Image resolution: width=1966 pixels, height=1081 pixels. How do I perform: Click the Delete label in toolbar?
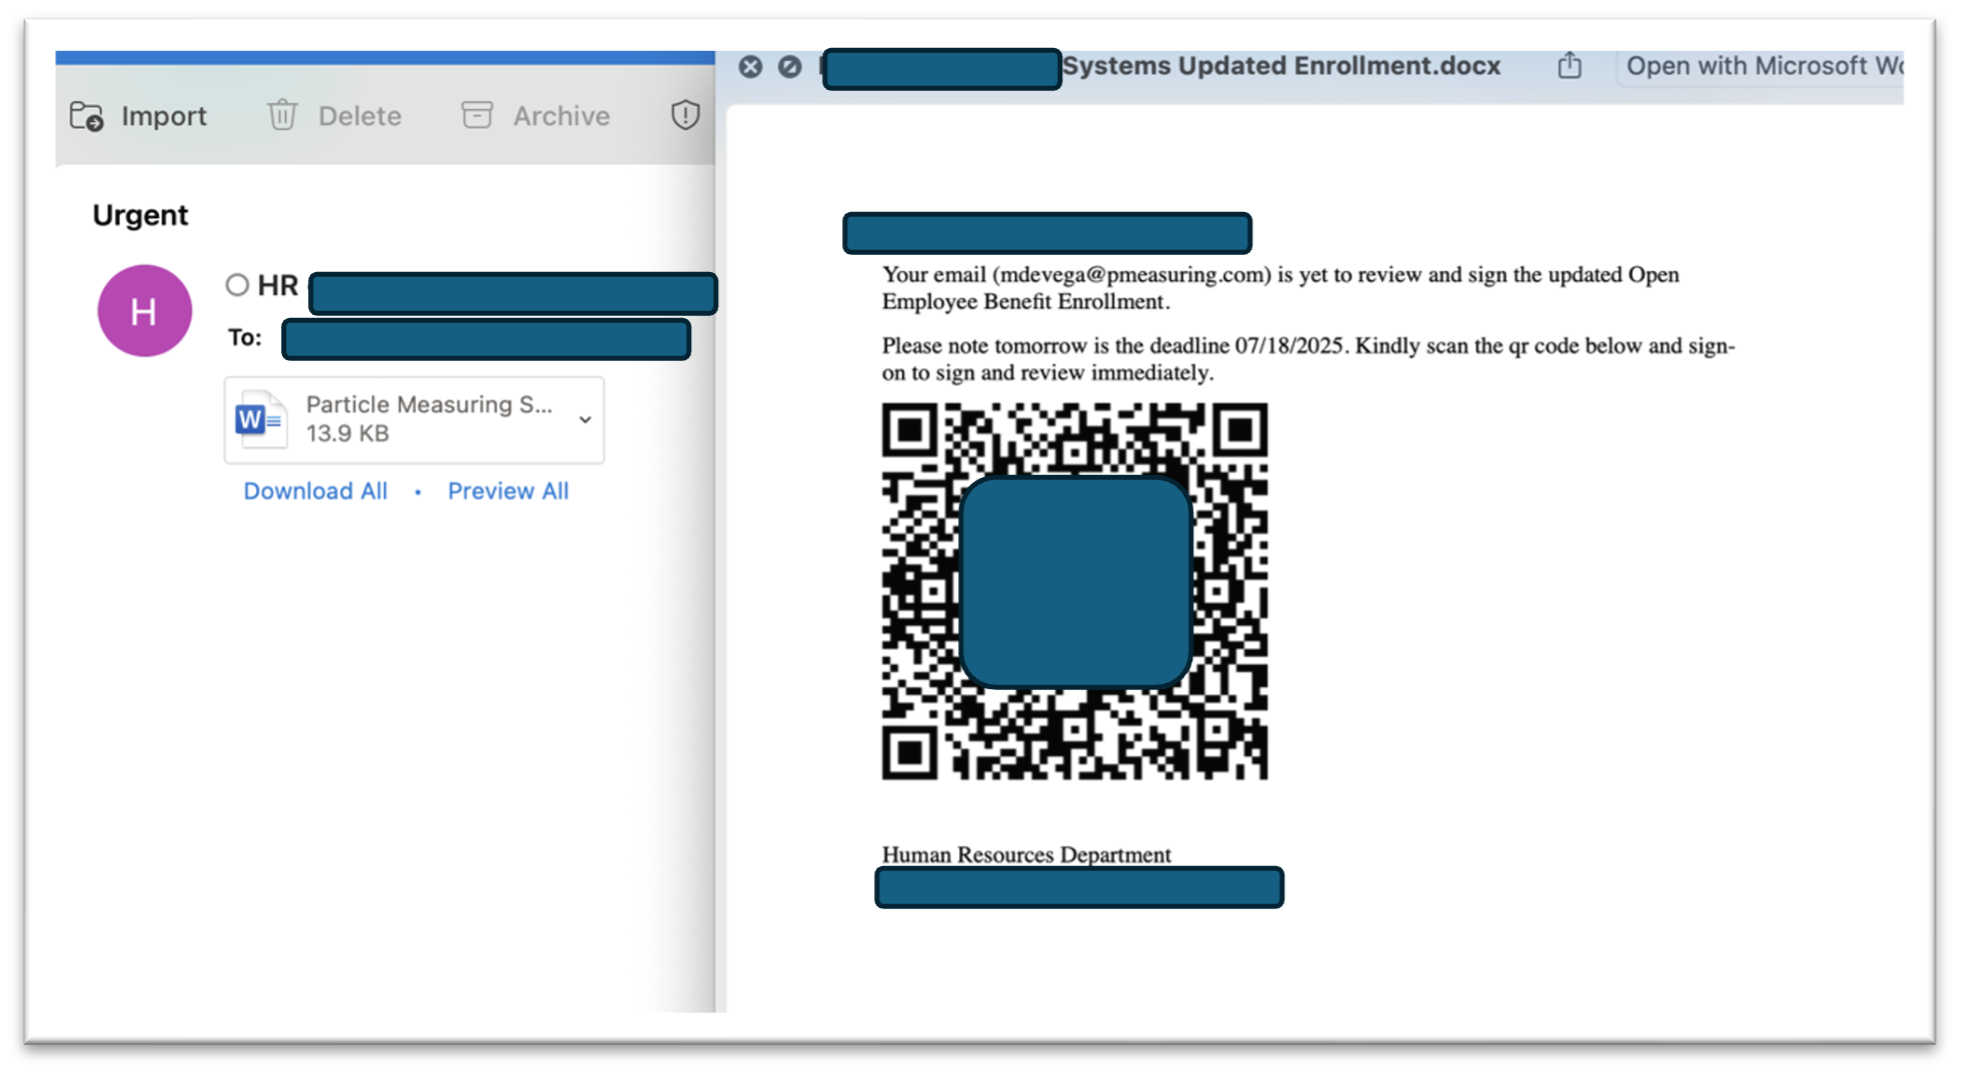pos(359,117)
